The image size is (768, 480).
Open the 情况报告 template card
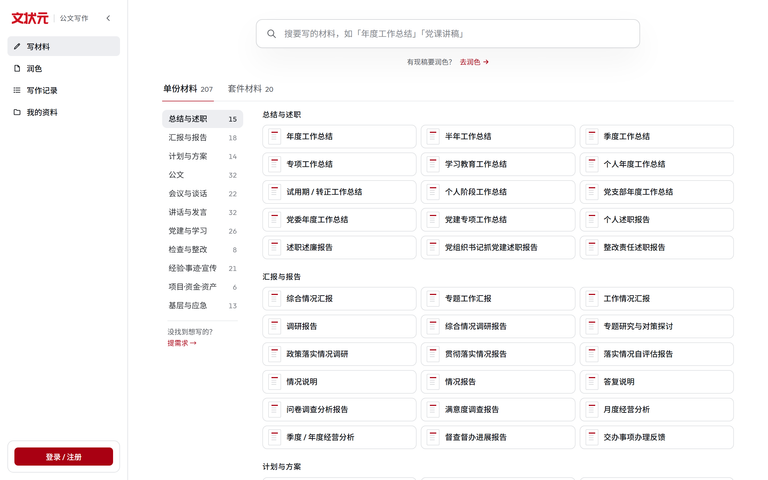[x=498, y=382]
